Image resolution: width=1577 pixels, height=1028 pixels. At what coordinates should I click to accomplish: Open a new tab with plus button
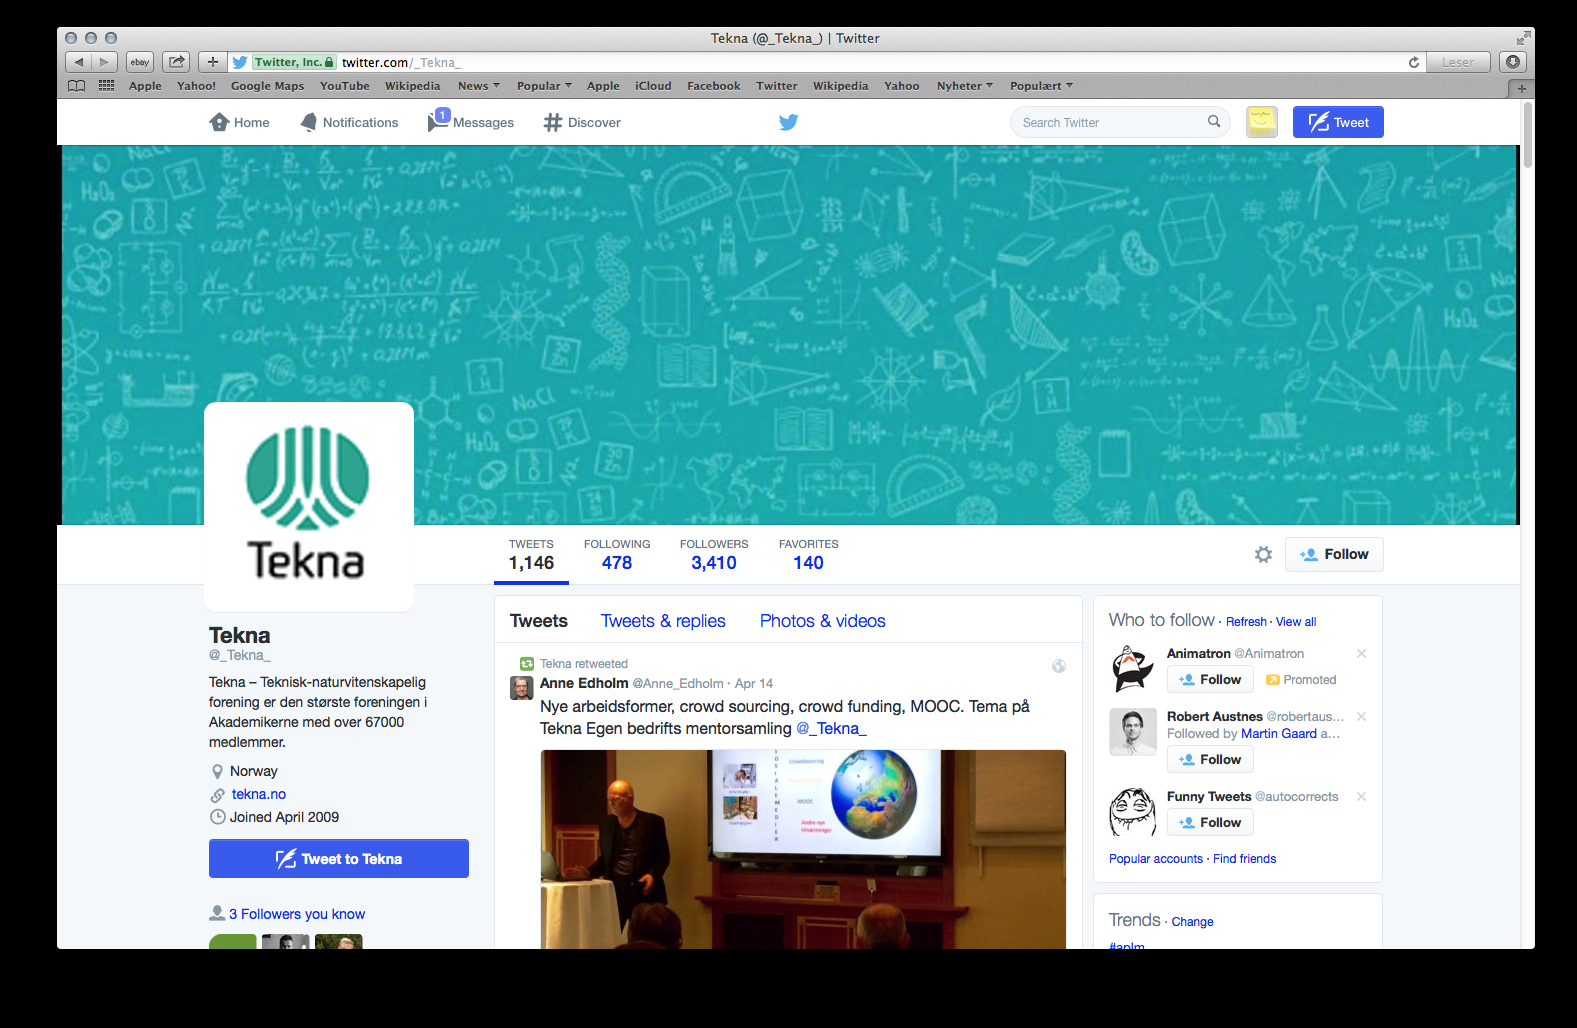[x=1521, y=88]
